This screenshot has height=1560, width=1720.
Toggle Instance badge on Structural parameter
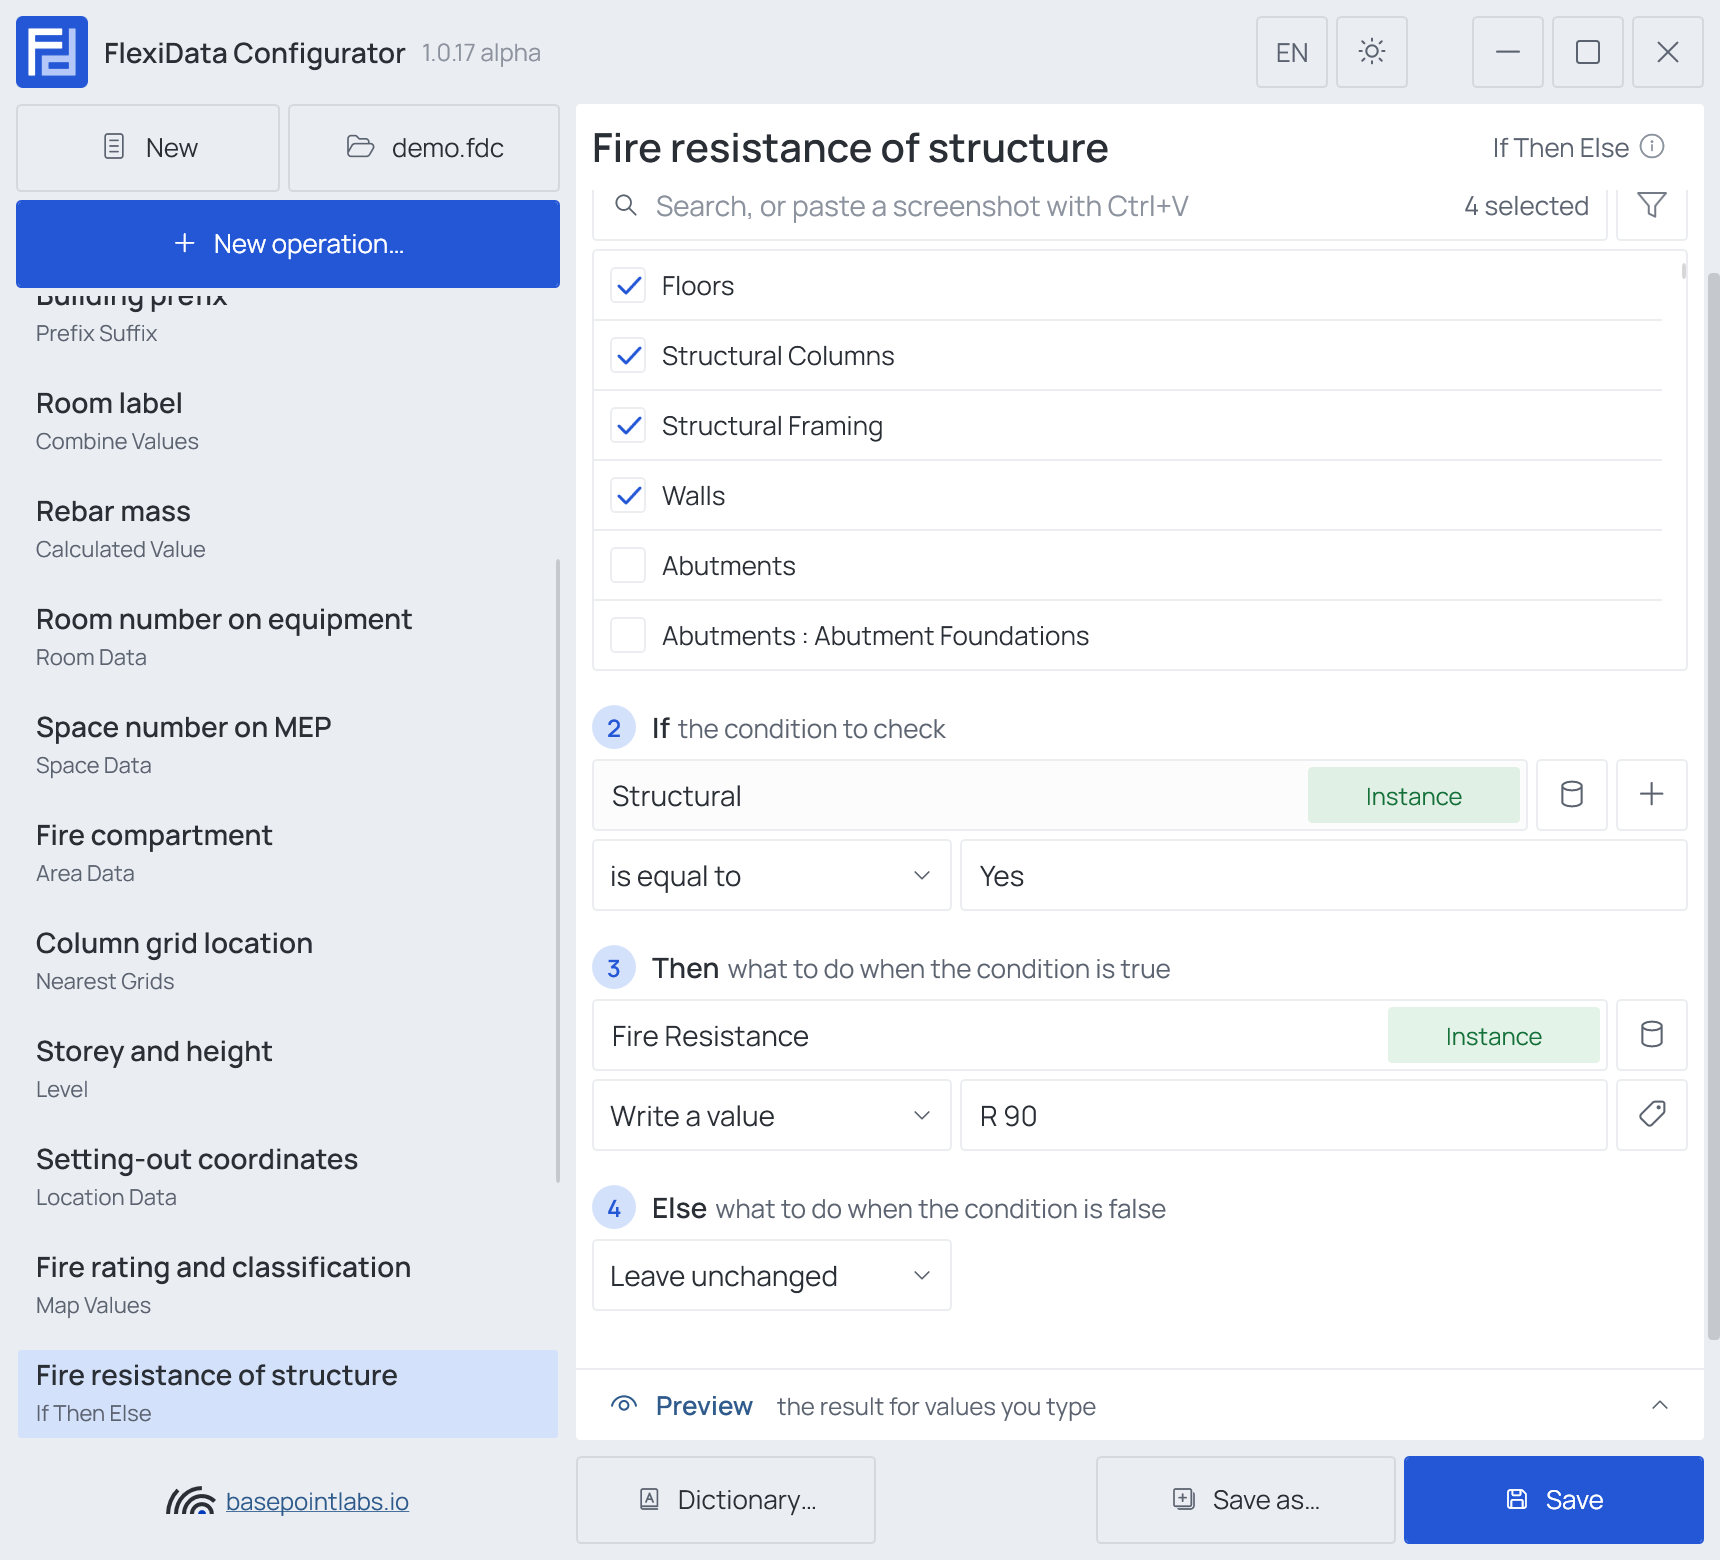tap(1414, 795)
